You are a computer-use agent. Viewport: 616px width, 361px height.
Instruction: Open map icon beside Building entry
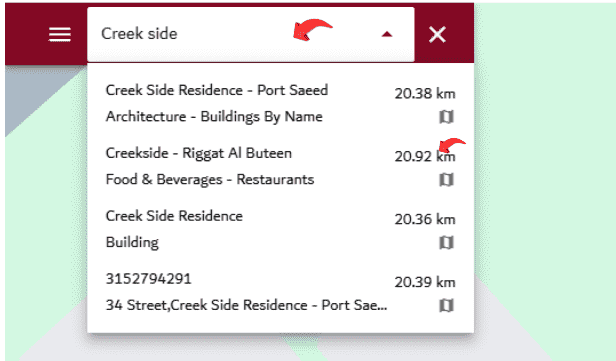[446, 242]
